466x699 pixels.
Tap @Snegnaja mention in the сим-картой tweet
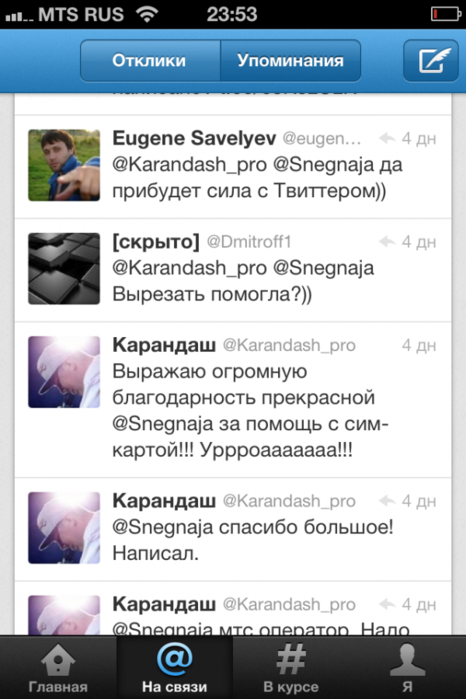[x=163, y=424]
